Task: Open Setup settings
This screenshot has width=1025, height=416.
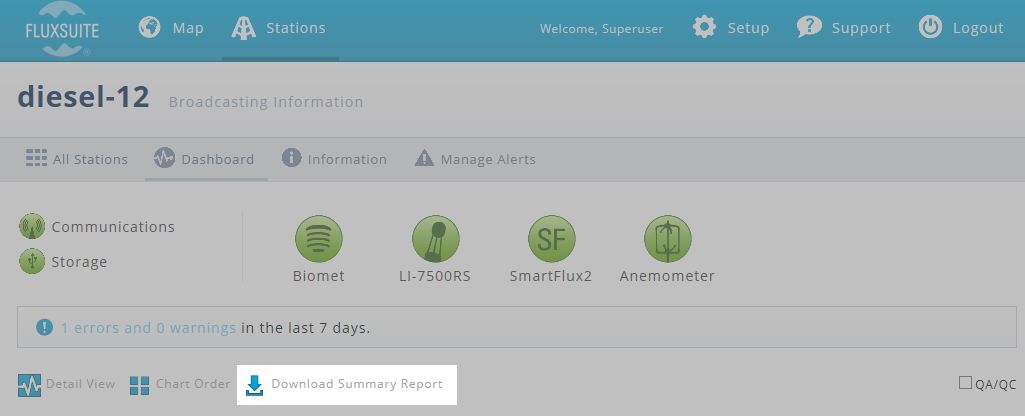Action: click(731, 28)
